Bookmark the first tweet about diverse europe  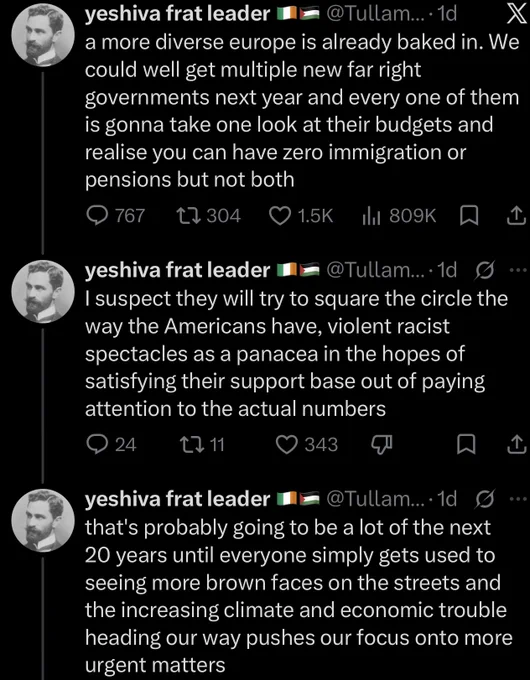[x=468, y=216]
